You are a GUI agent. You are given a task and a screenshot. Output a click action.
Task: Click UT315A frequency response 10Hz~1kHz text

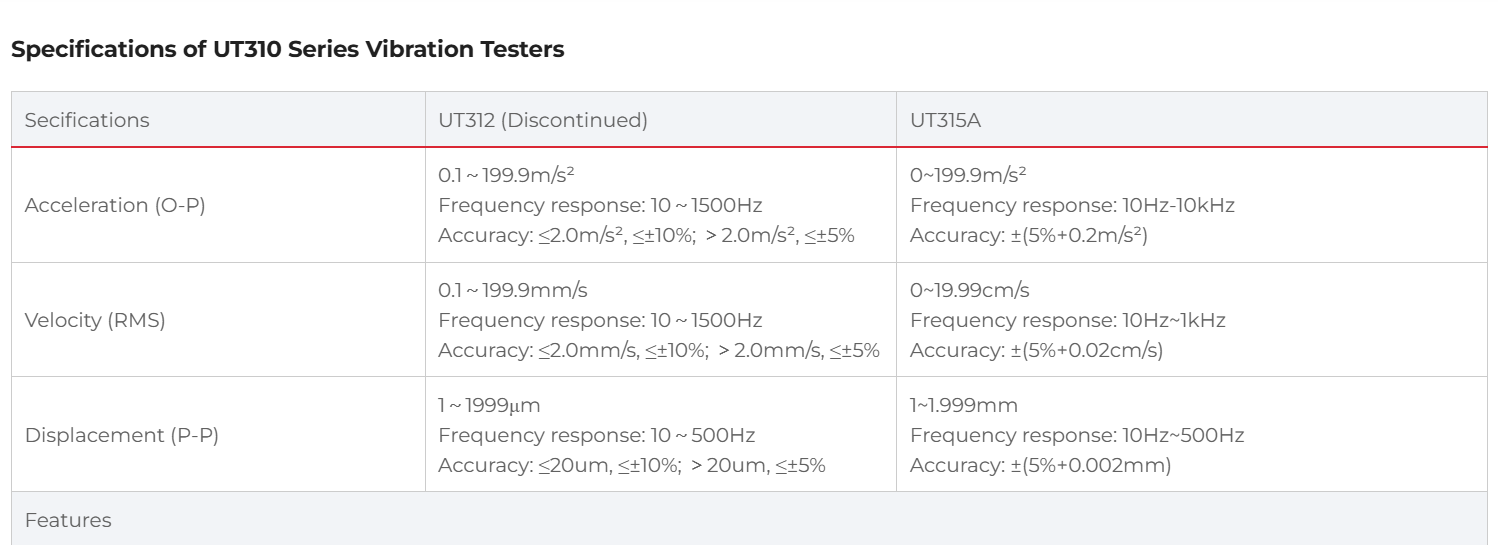click(1068, 320)
